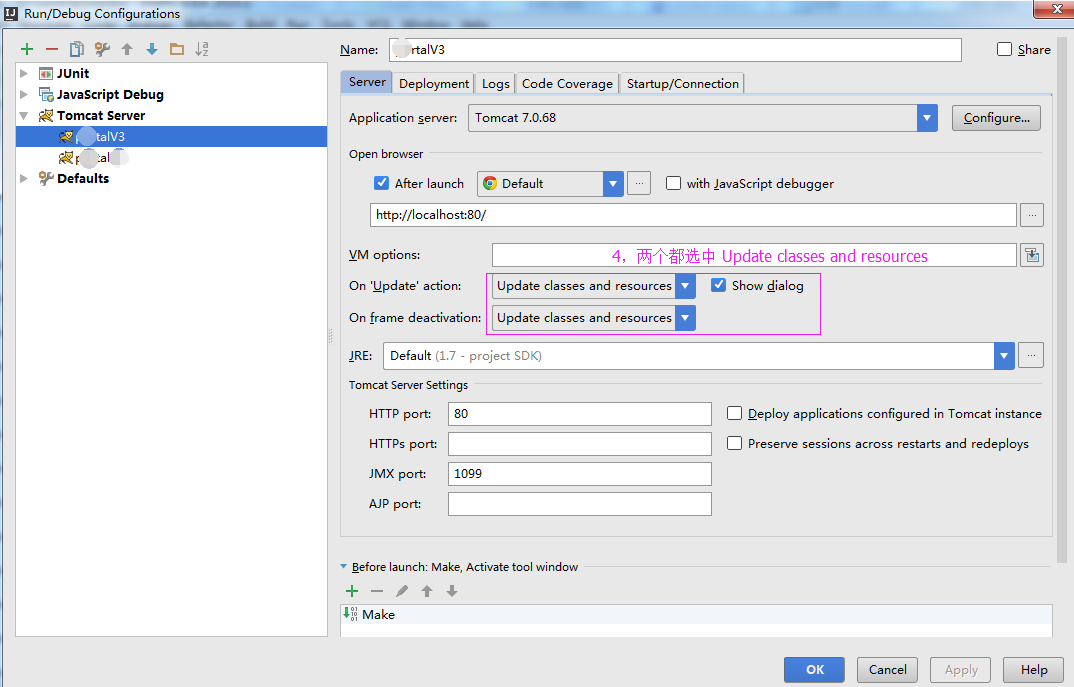Click the Configure... button
The width and height of the screenshot is (1074, 687).
tap(996, 118)
